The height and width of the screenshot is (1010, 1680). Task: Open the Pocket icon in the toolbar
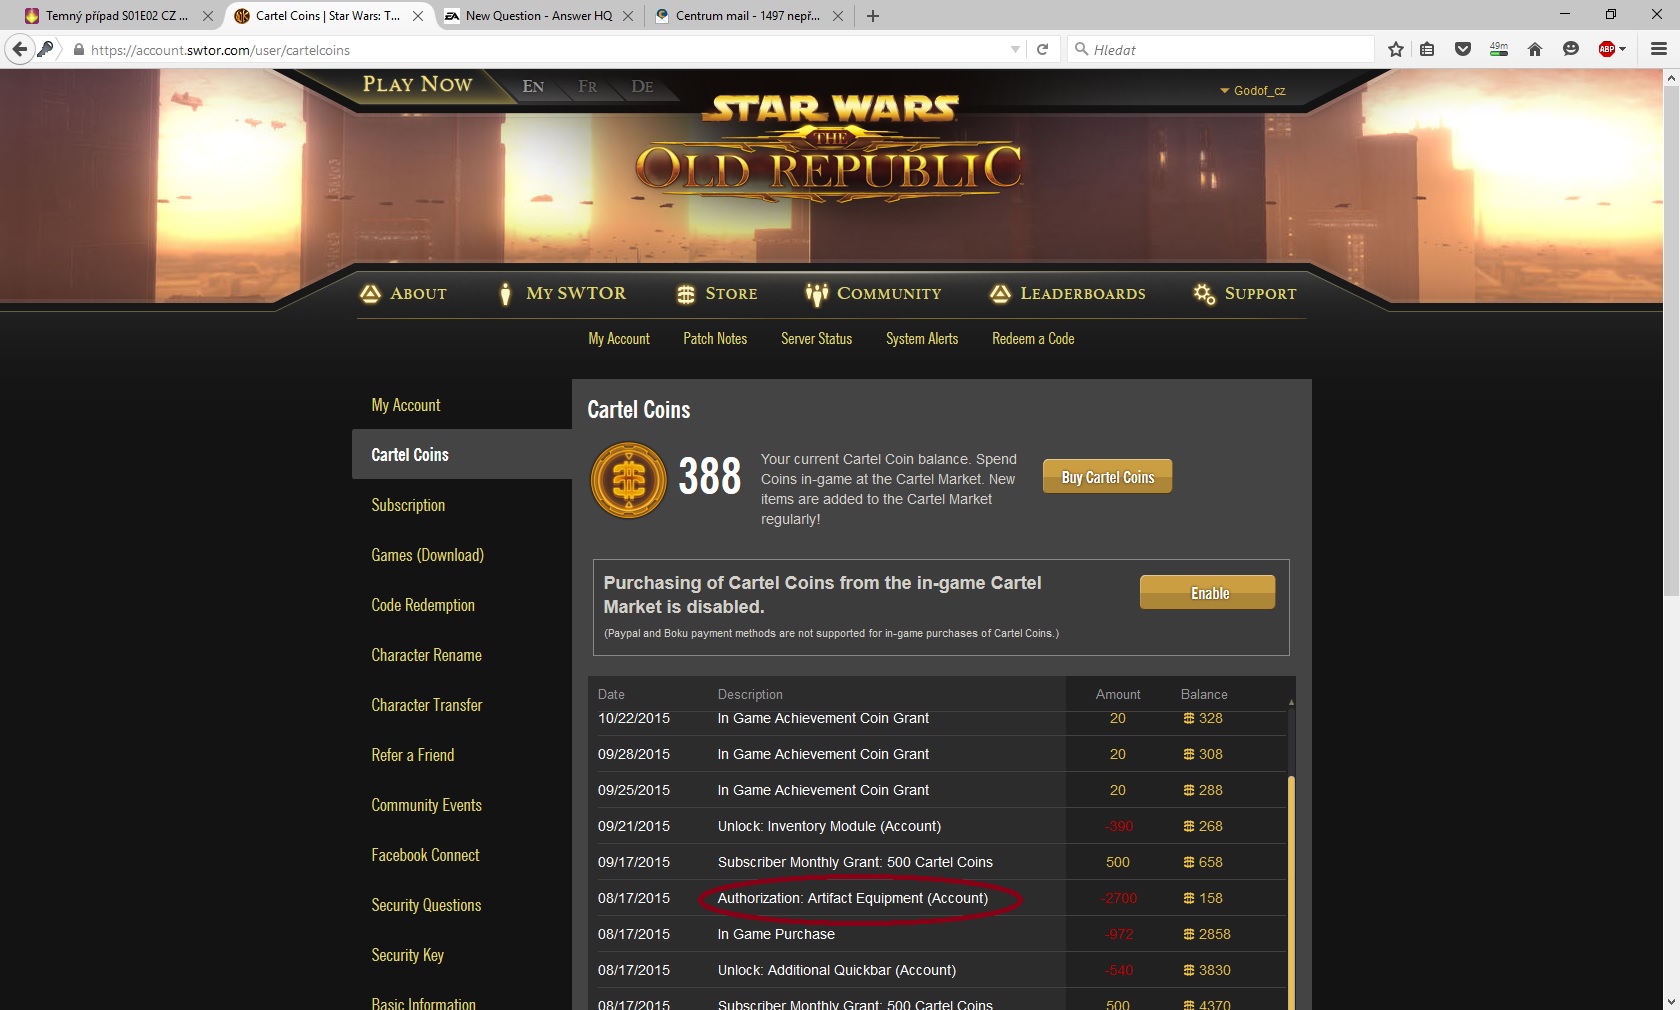[1463, 49]
